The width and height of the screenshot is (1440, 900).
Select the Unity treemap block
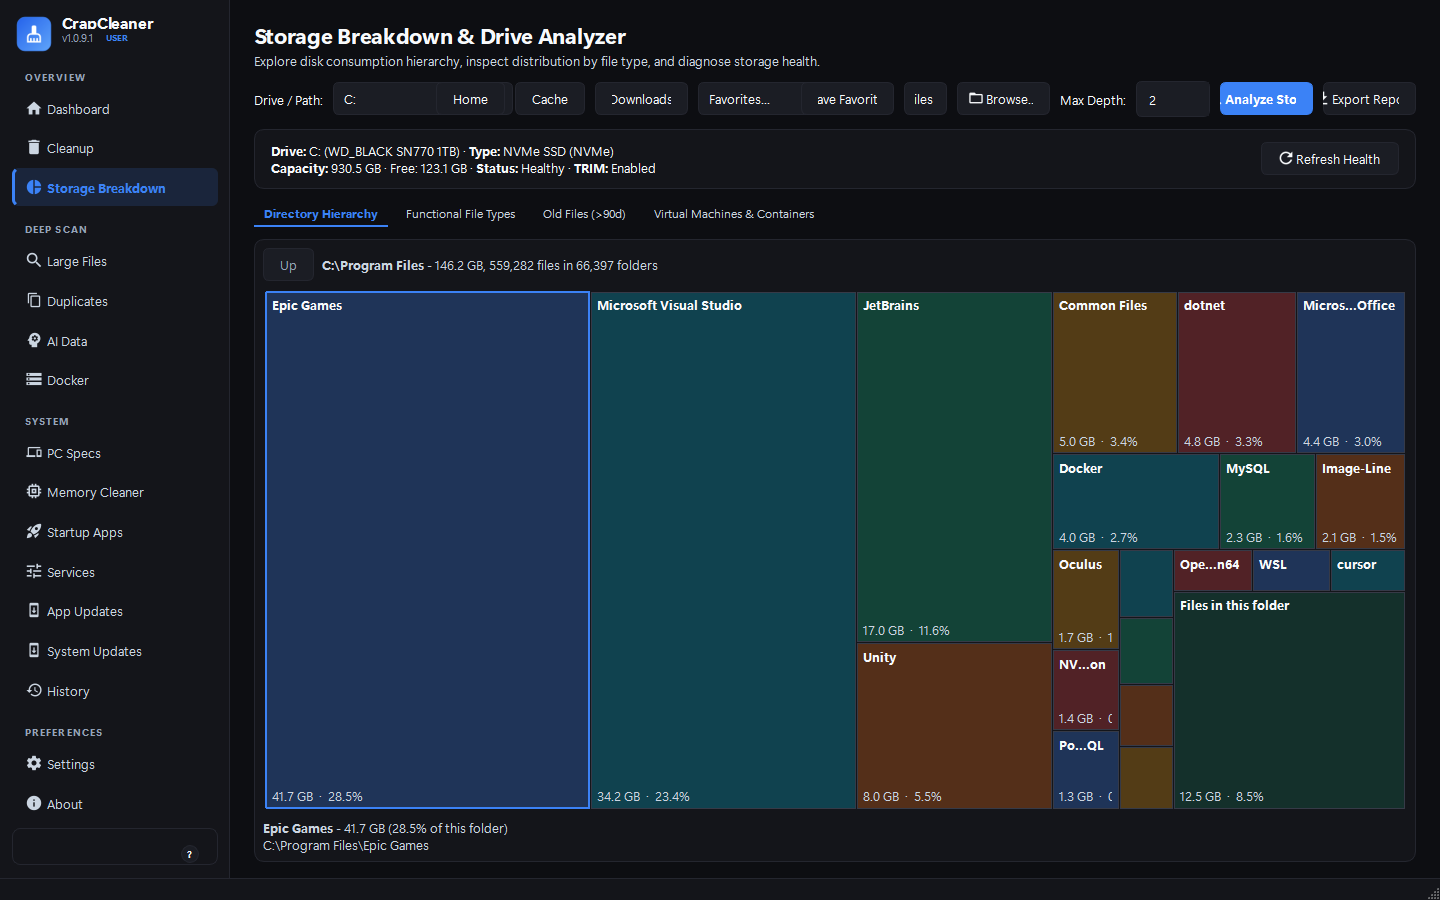coord(954,725)
